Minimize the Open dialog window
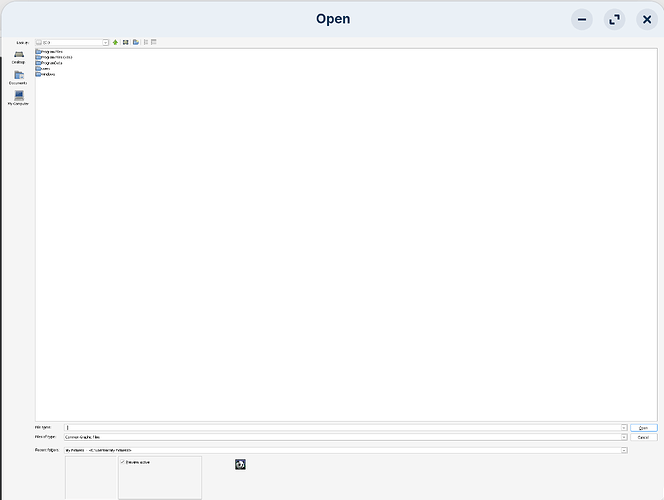This screenshot has width=664, height=500. 582,19
